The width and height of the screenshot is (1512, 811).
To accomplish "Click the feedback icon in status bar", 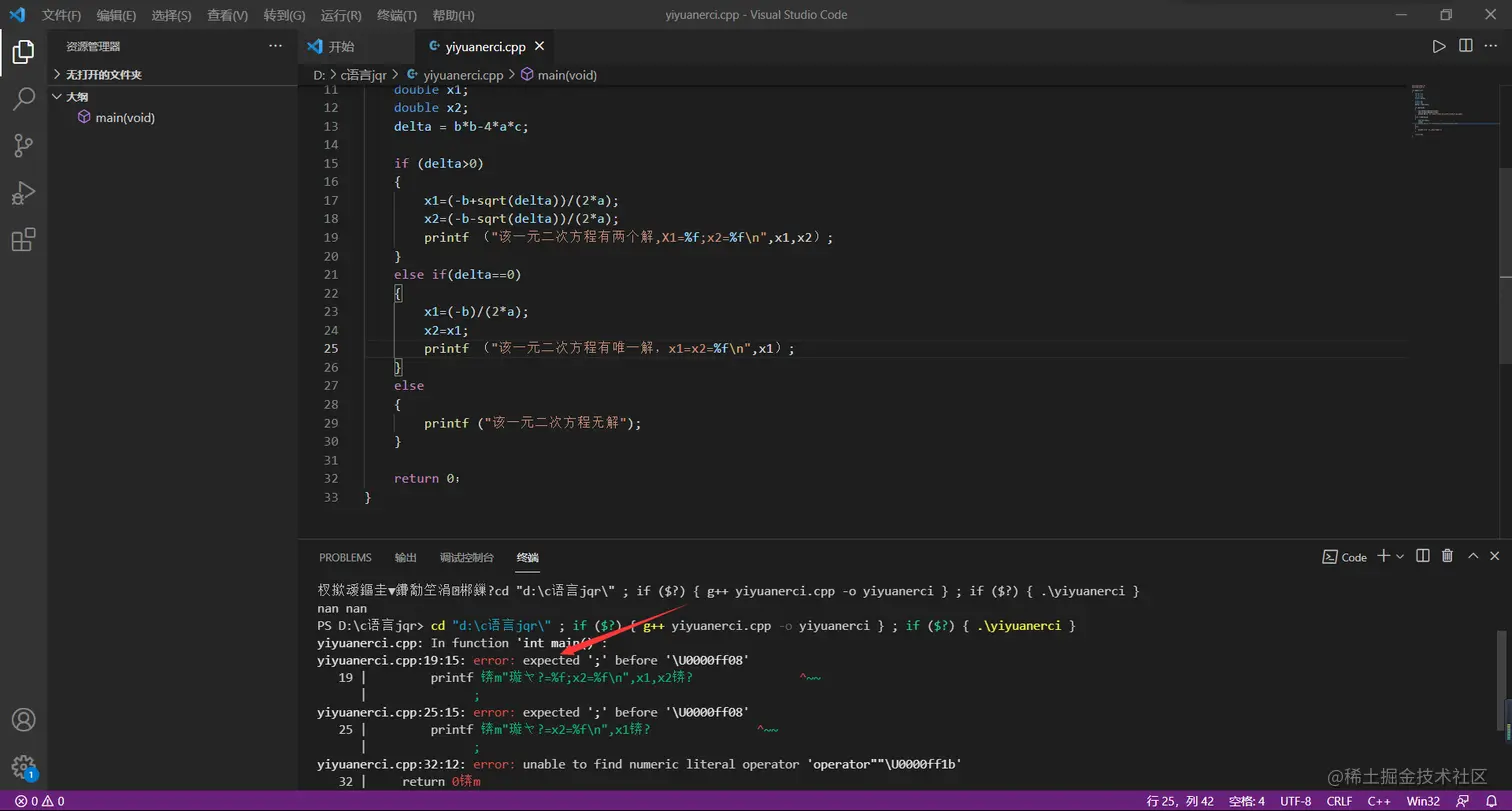I will [1463, 801].
